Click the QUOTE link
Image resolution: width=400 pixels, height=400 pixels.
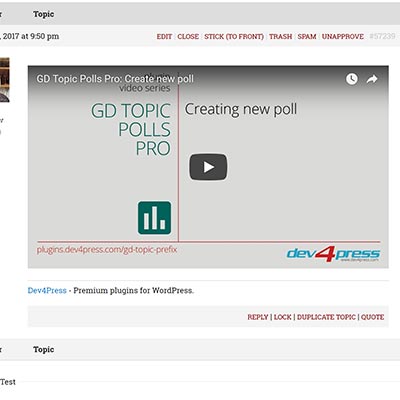372,317
